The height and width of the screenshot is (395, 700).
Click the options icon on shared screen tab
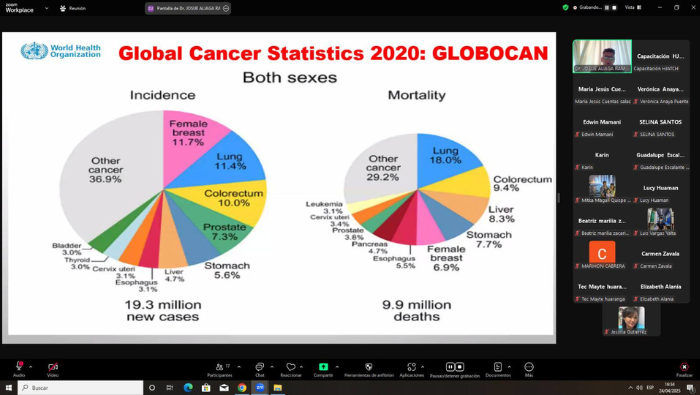[226, 8]
